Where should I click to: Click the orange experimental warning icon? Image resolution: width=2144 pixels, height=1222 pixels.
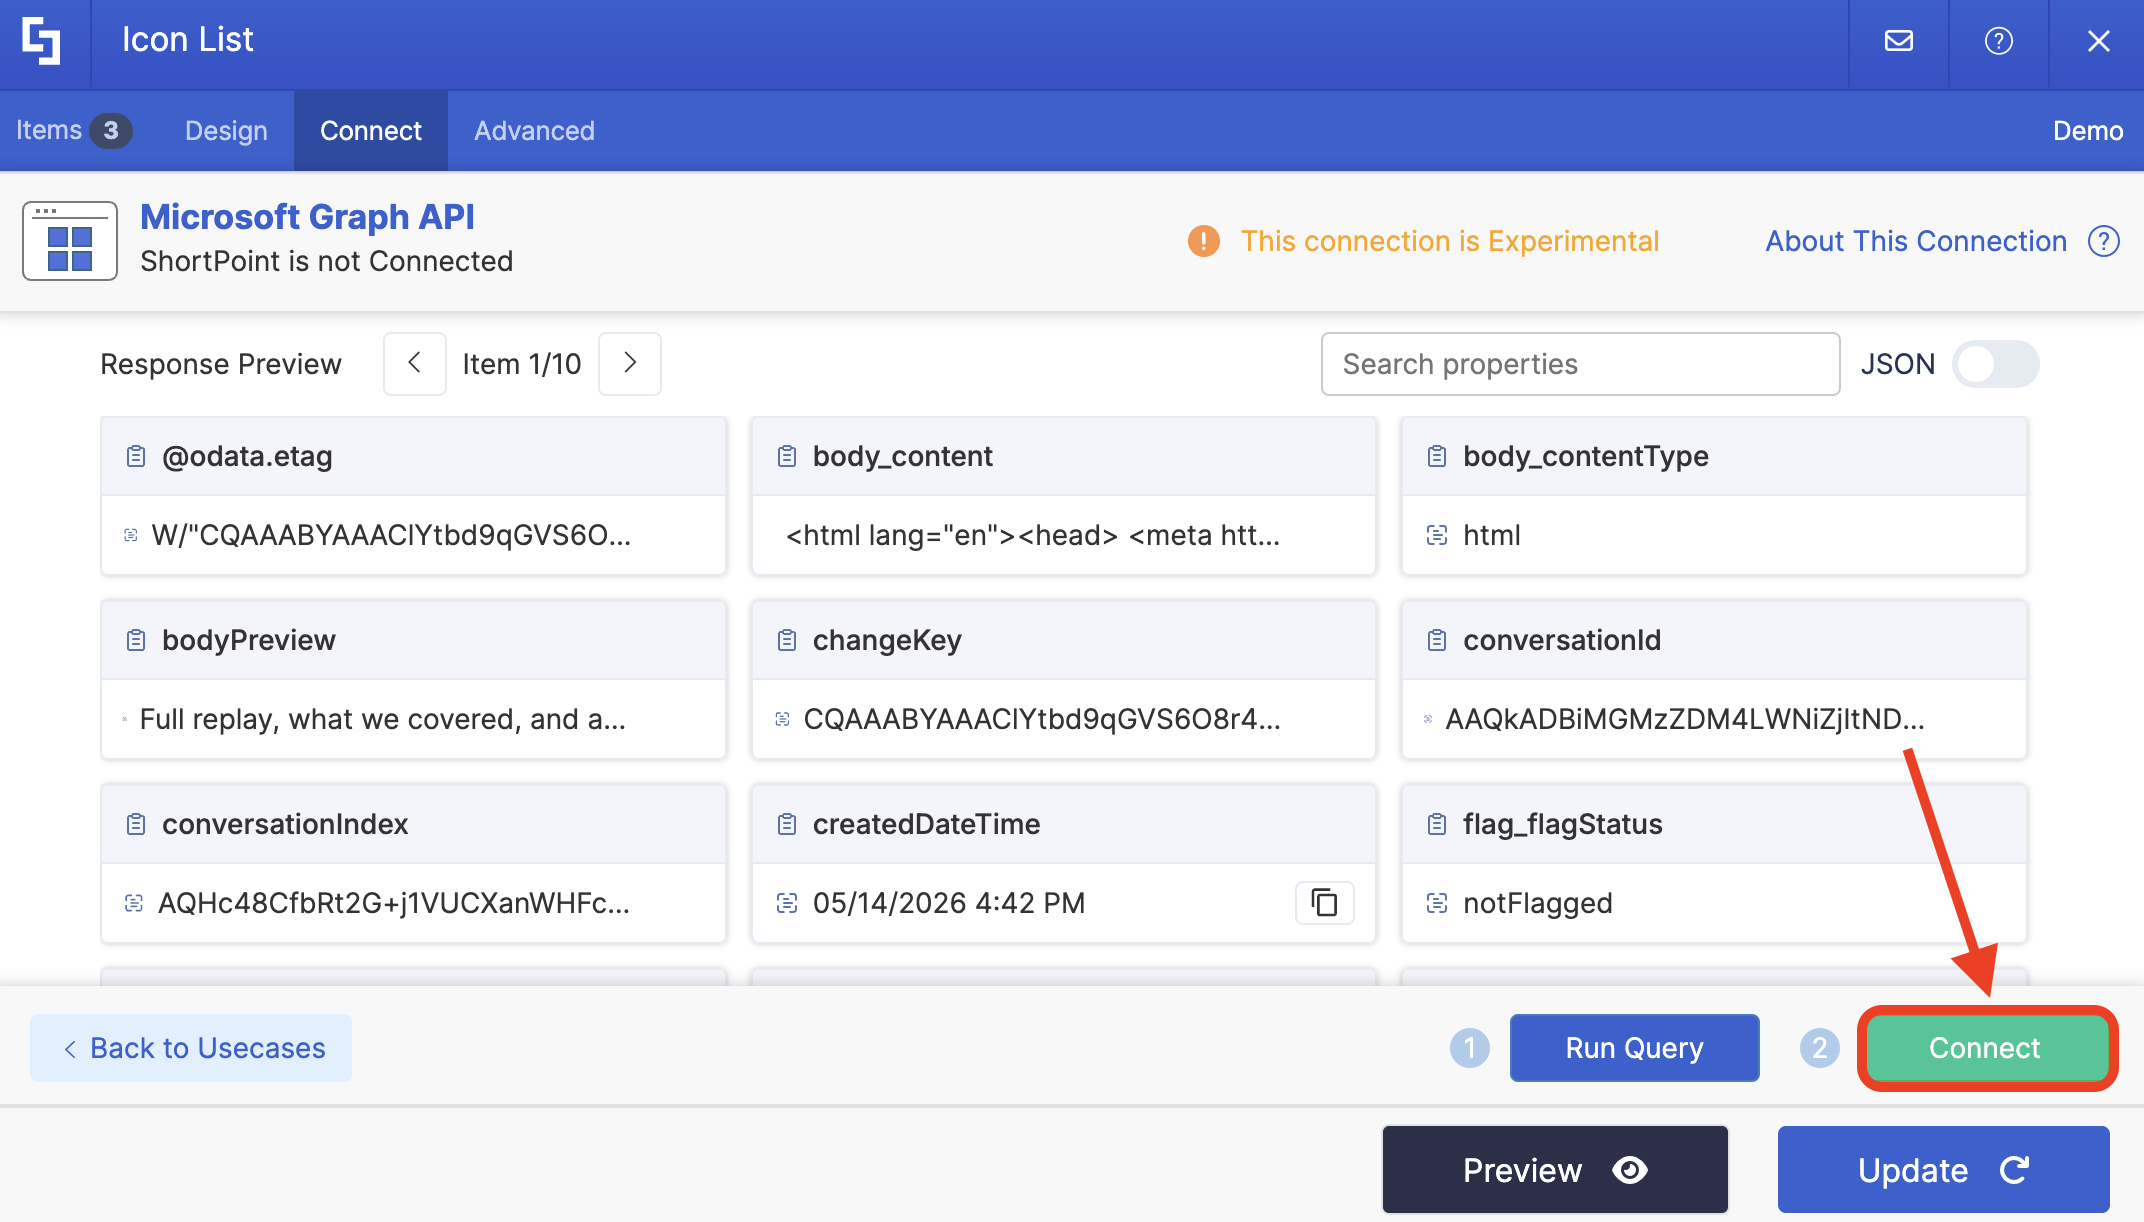[1203, 241]
